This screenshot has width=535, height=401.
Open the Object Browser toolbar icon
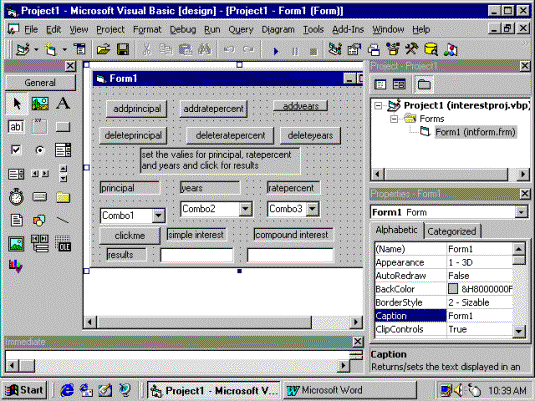point(393,50)
